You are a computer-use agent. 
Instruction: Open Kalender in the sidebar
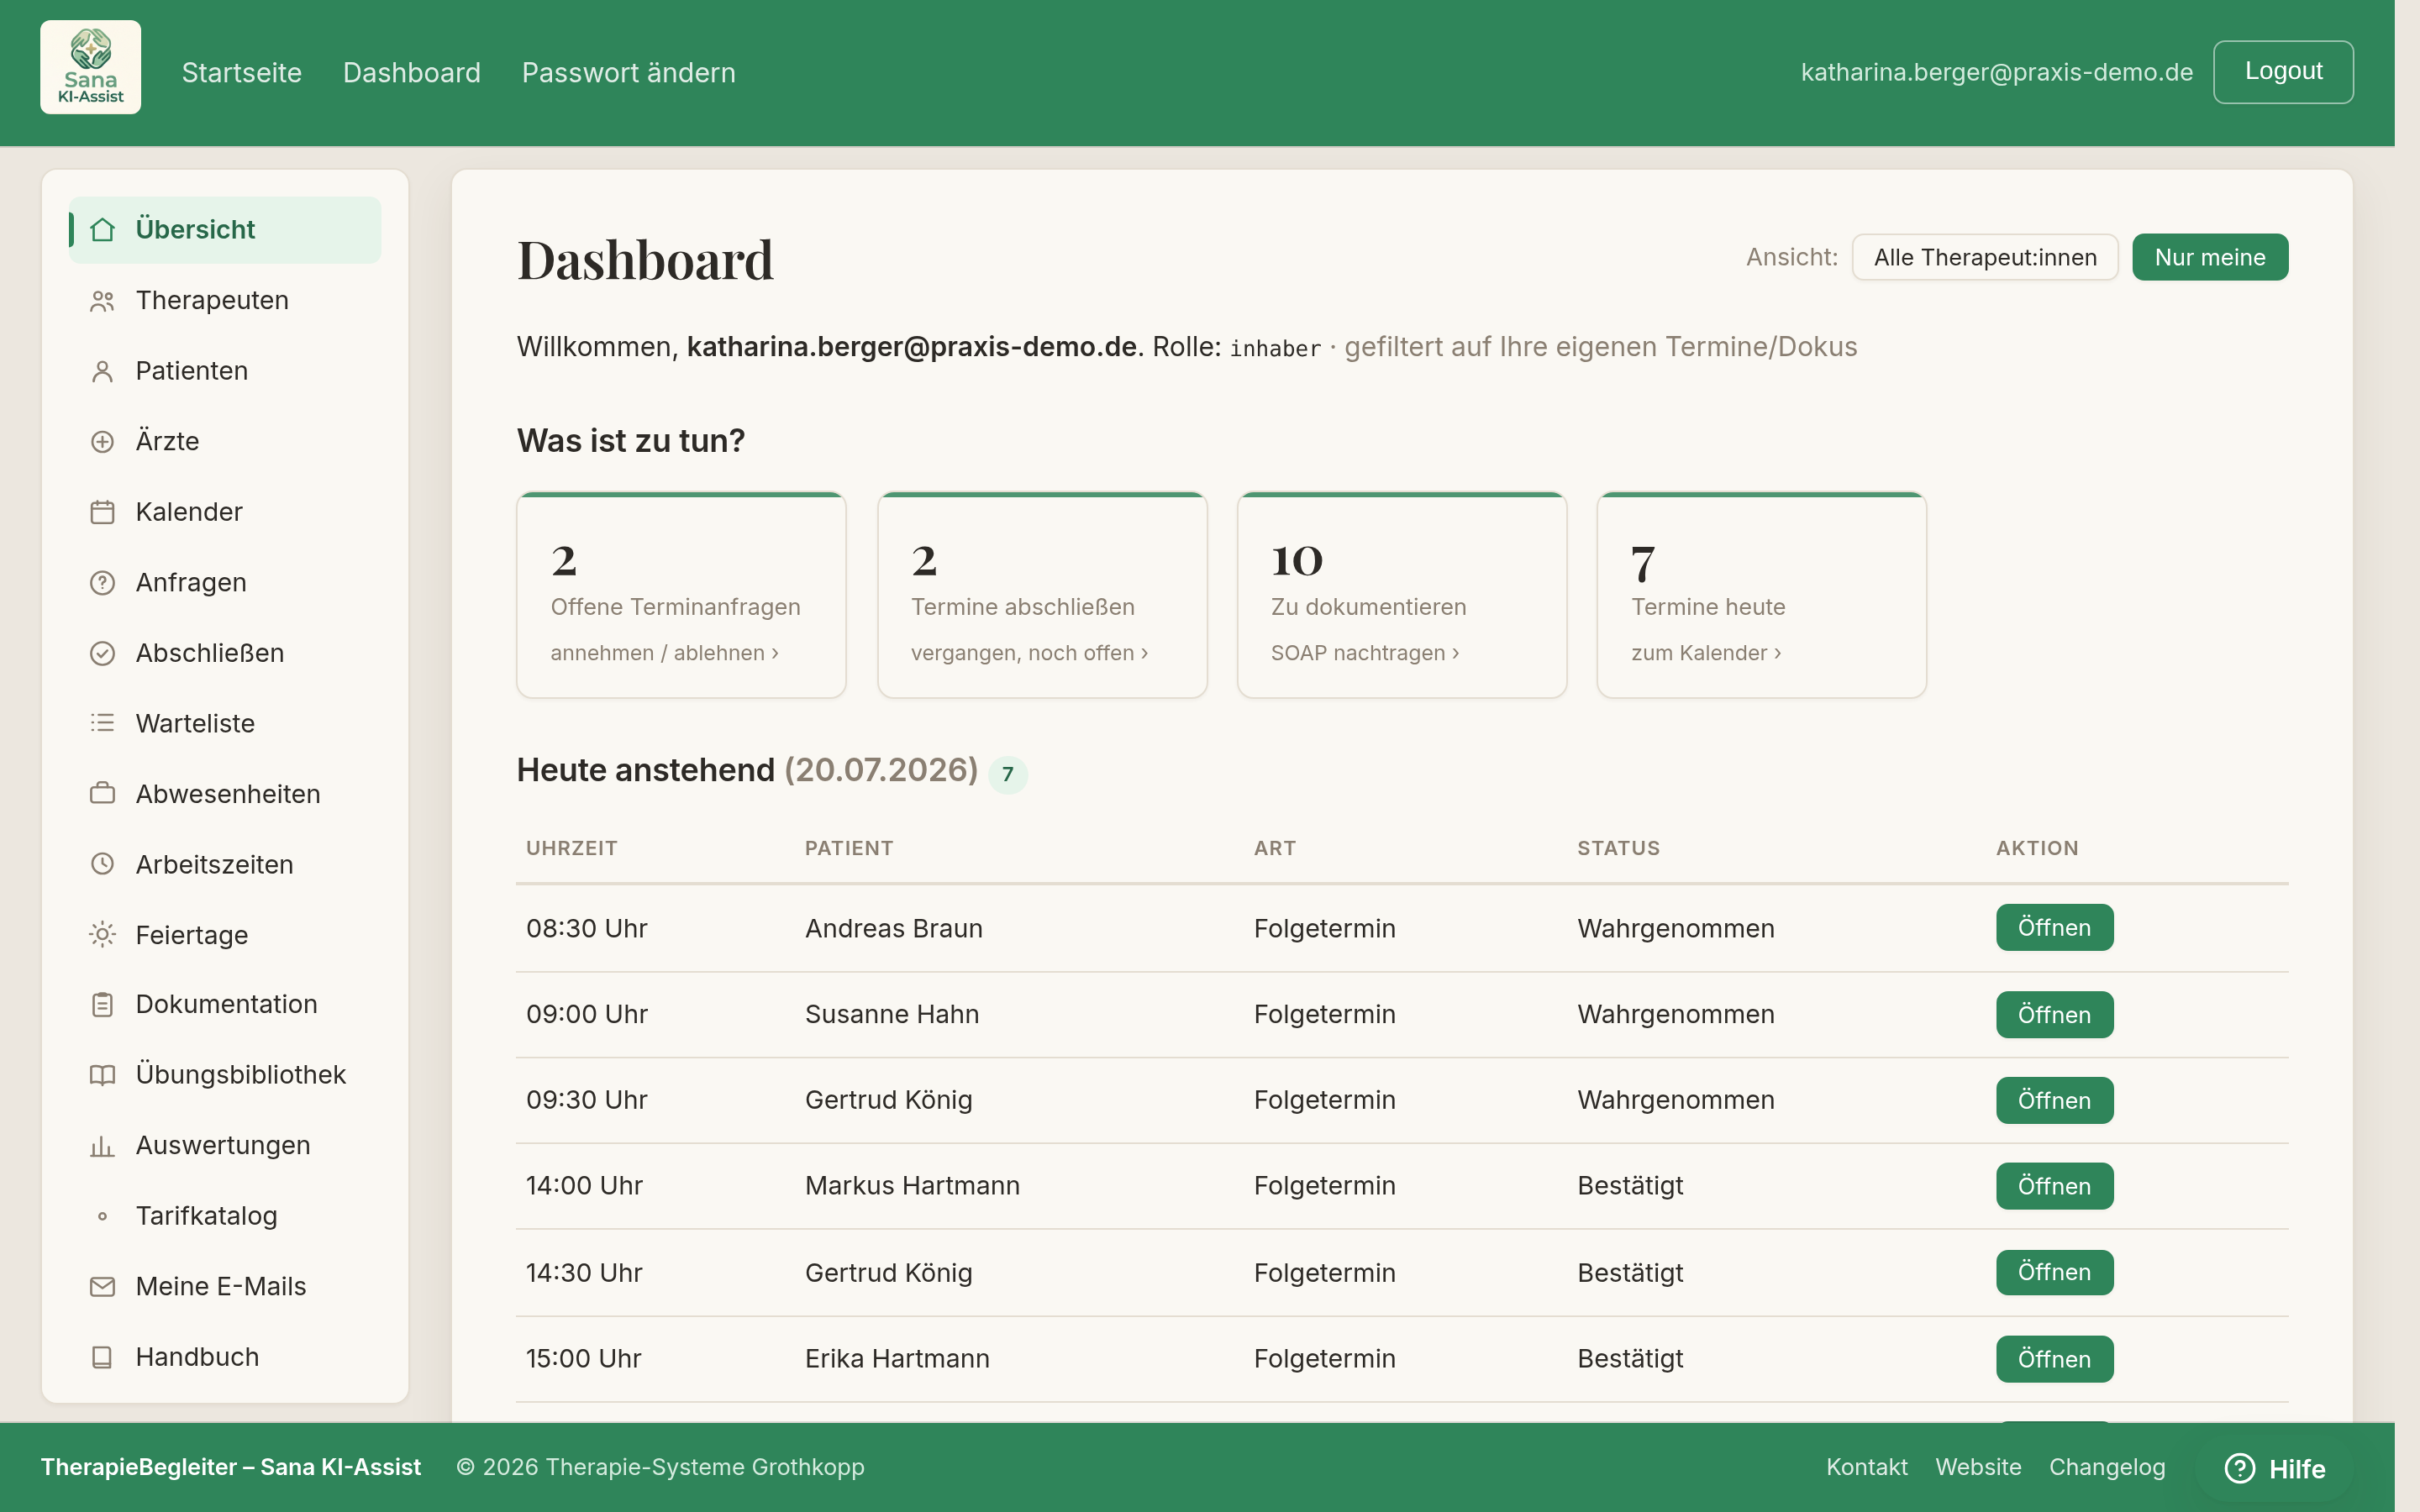coord(224,512)
